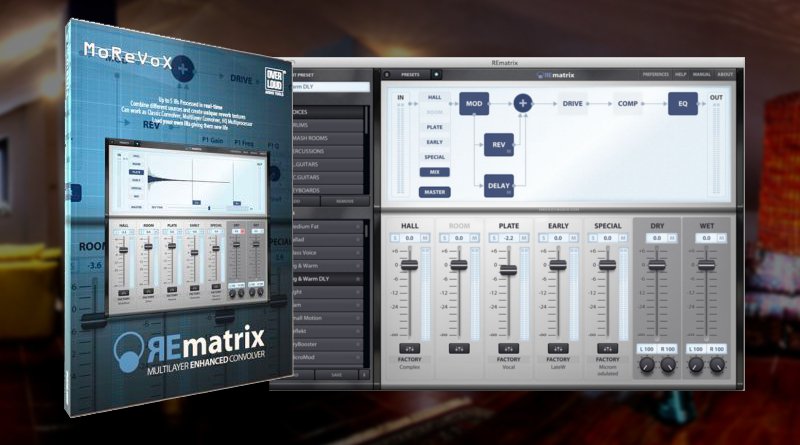
Task: Open HALL channel edit settings icon
Action: click(x=409, y=349)
